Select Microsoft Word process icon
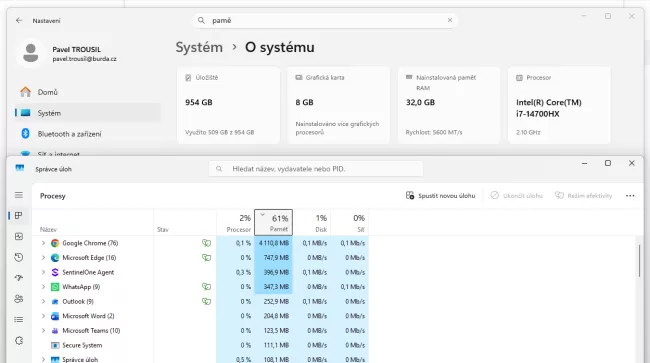The width and height of the screenshot is (650, 363). [55, 316]
